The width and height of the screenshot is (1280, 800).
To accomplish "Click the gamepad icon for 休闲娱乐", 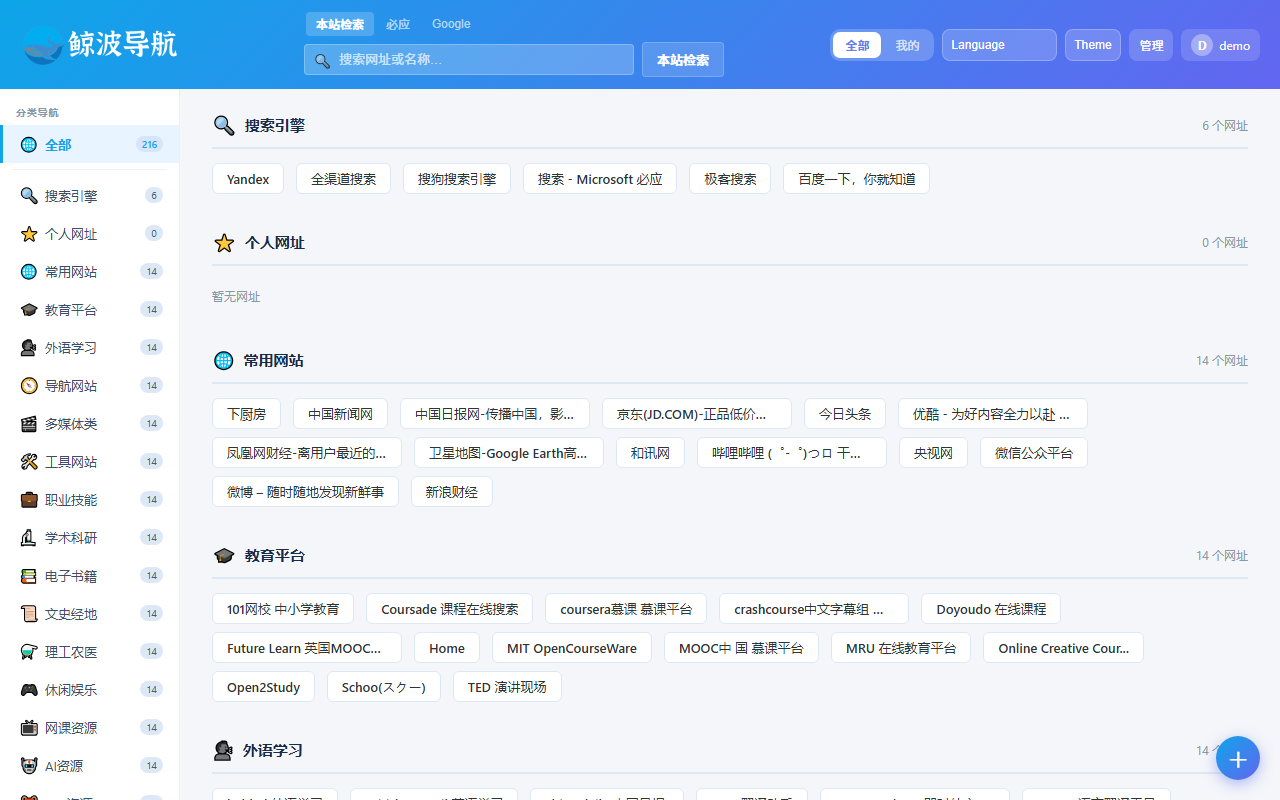I will coord(29,690).
